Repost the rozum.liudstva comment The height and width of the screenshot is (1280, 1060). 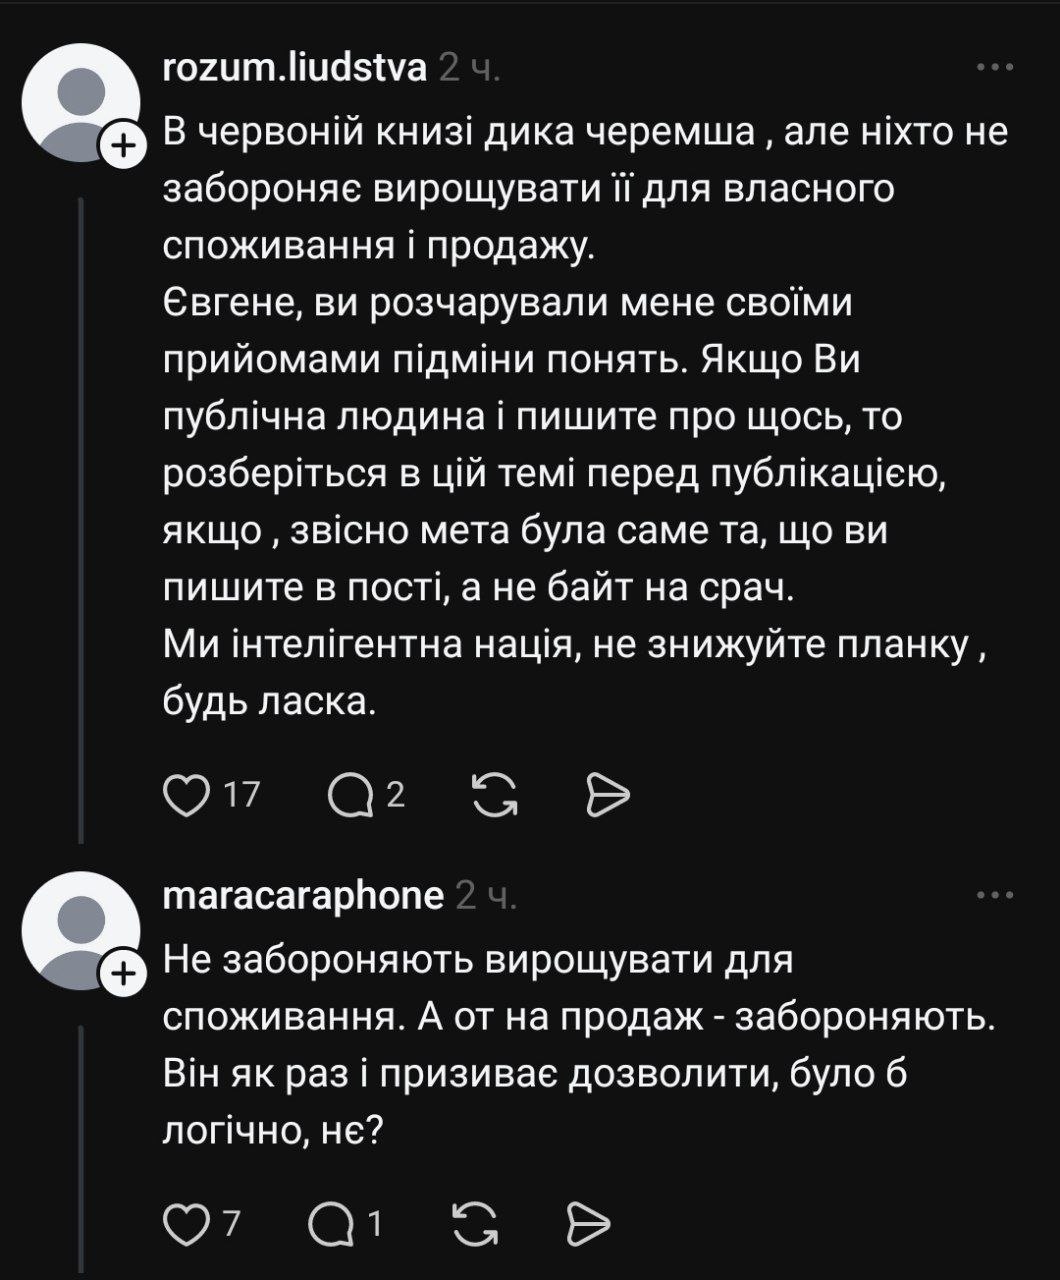pos(492,795)
